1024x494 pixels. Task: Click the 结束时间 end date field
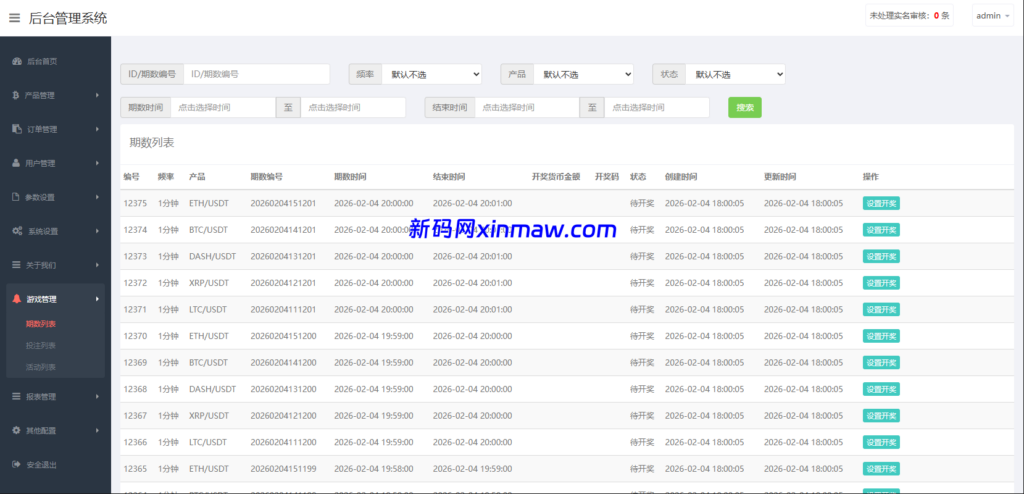pos(656,108)
